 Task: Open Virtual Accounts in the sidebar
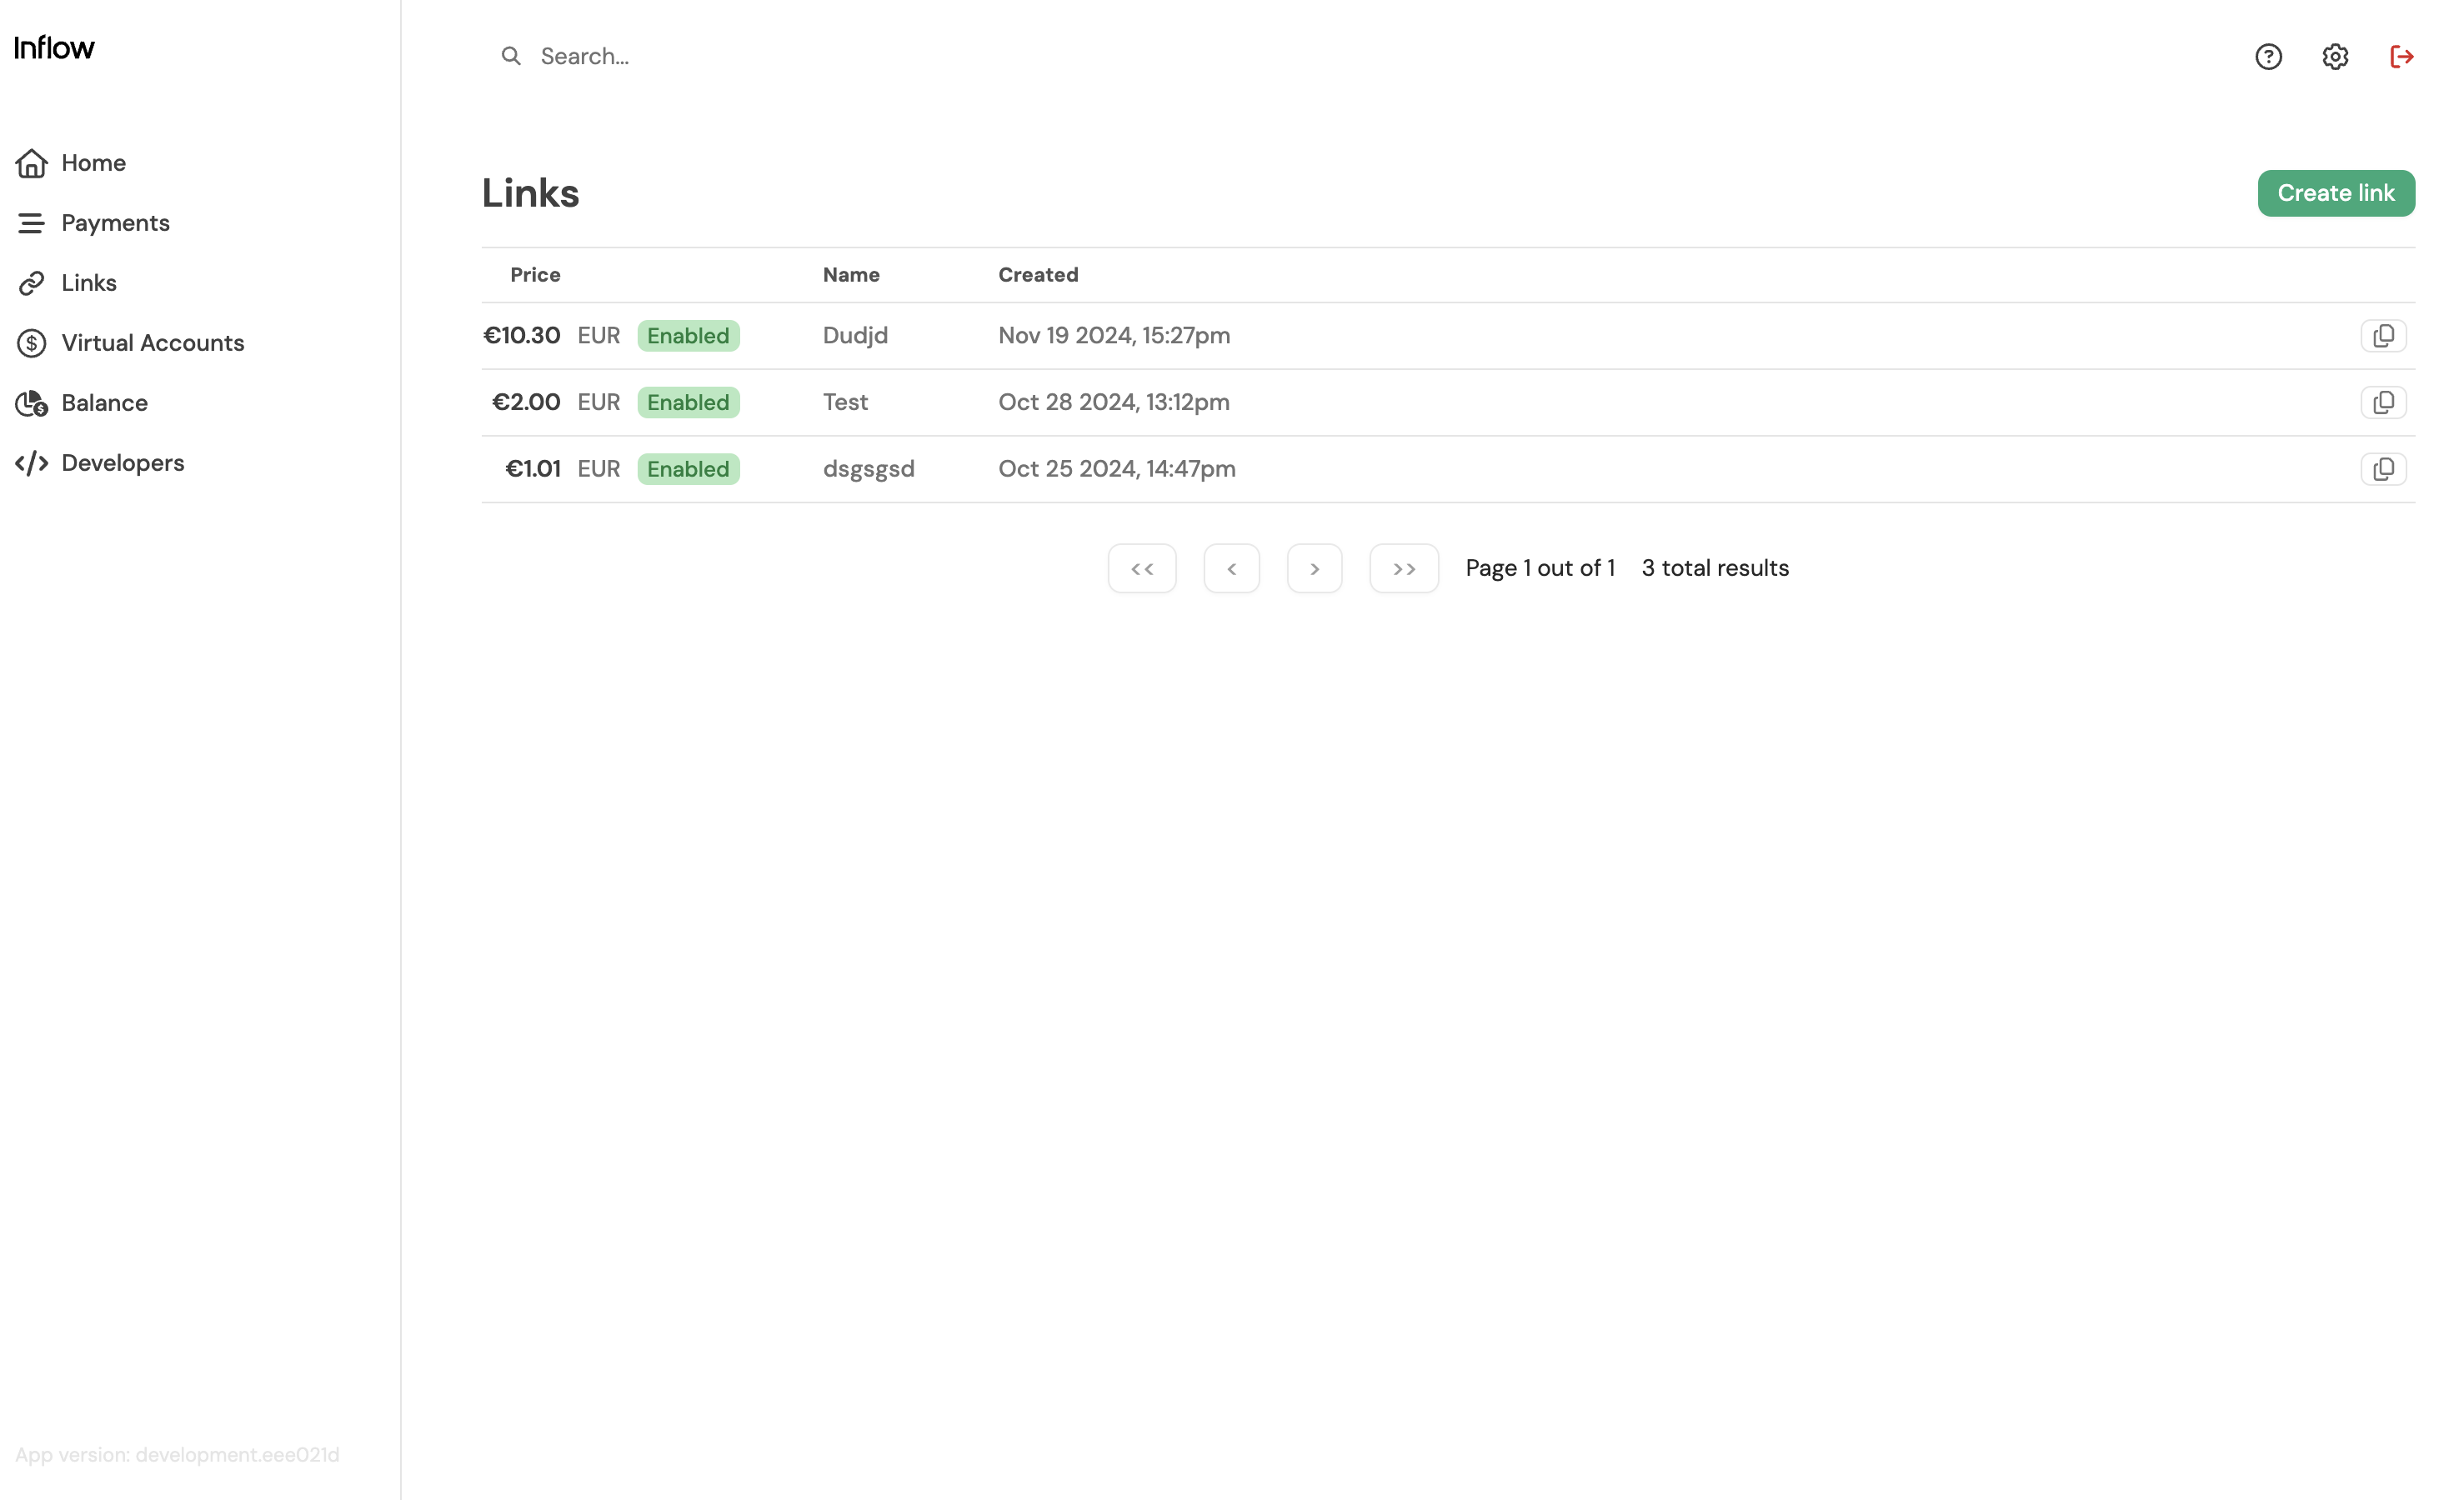click(x=152, y=343)
